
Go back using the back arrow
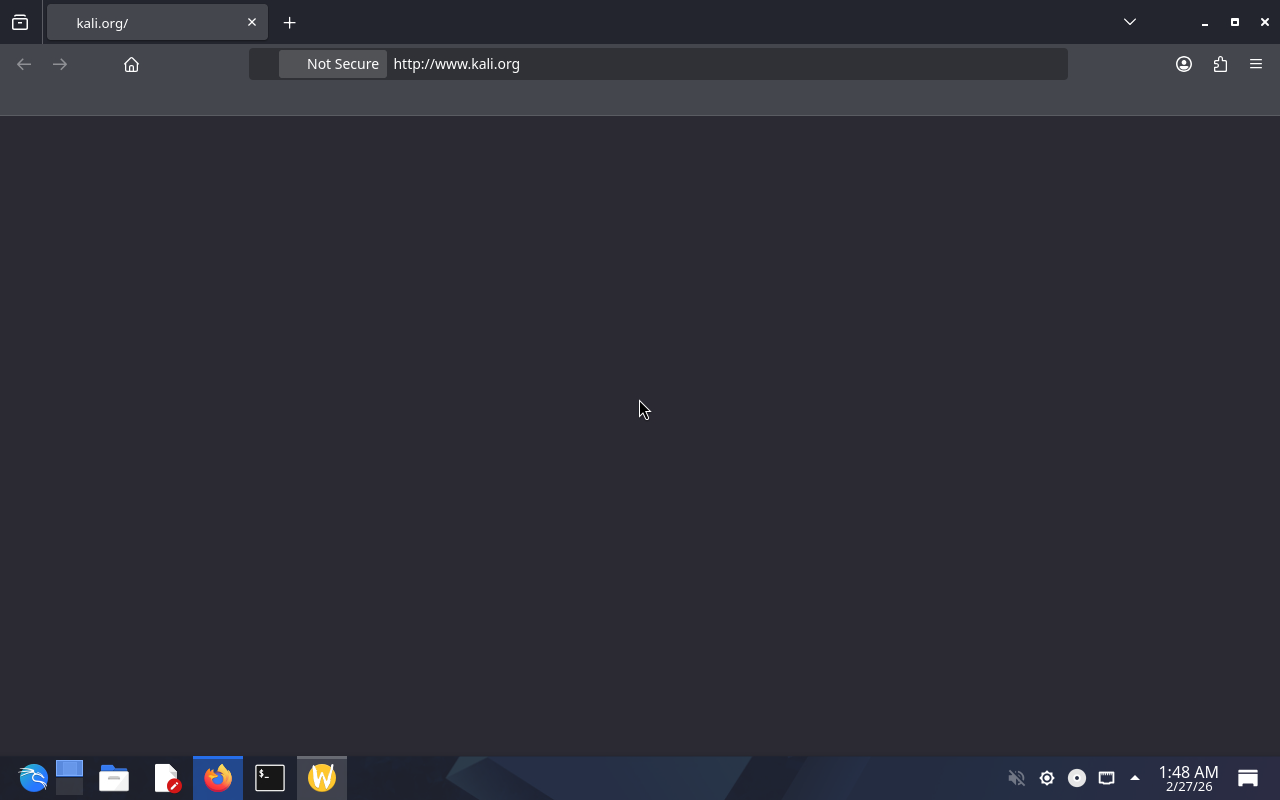[x=24, y=64]
